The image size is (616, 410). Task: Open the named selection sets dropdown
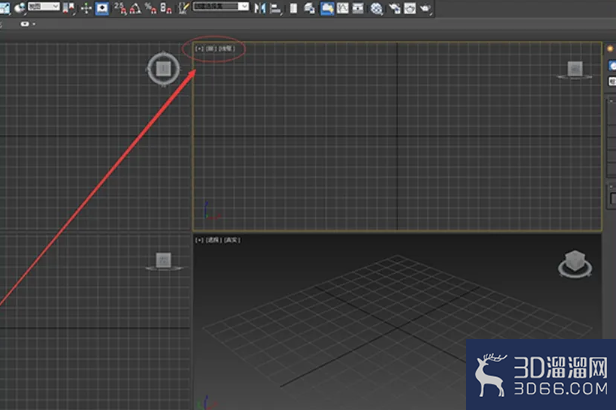tap(221, 7)
